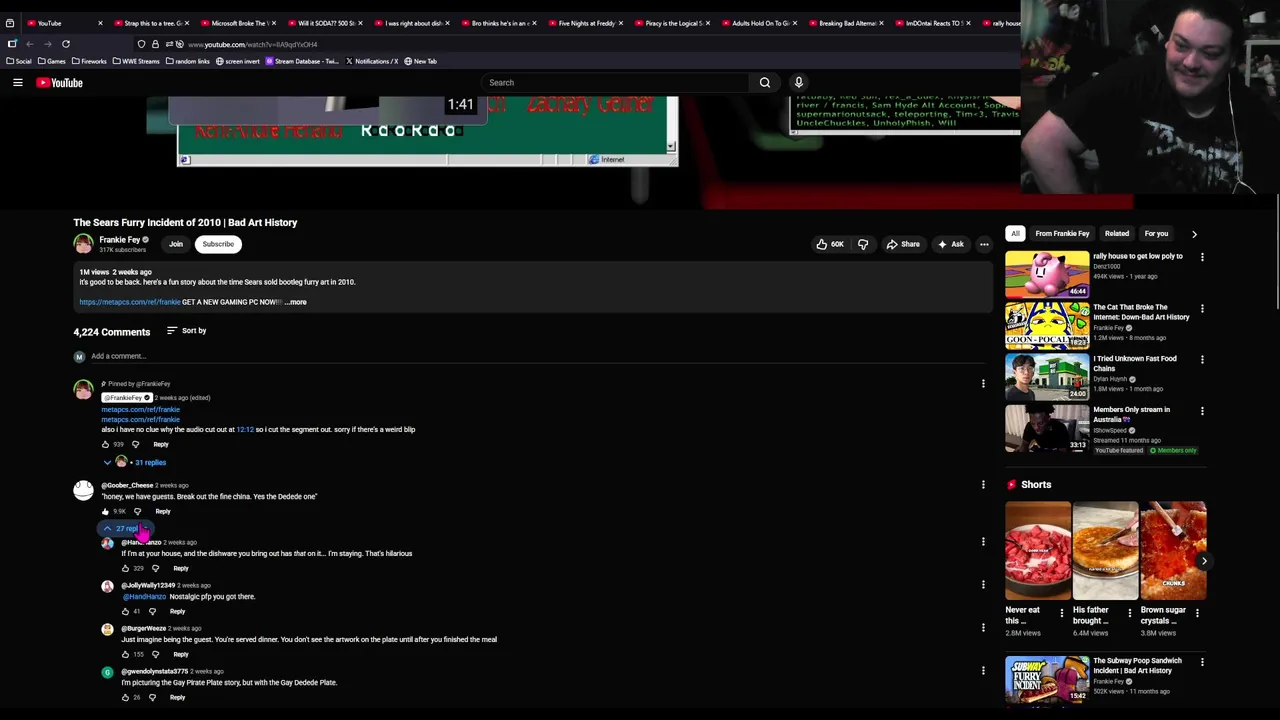This screenshot has width=1280, height=720.
Task: Show next Shorts with the arrow
Action: tap(1204, 561)
